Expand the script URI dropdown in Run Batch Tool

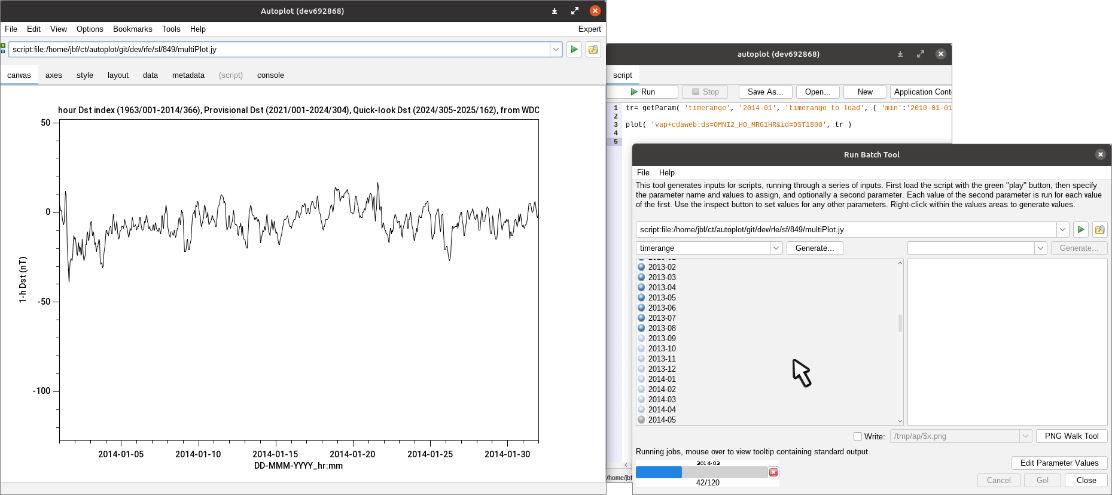click(1062, 229)
